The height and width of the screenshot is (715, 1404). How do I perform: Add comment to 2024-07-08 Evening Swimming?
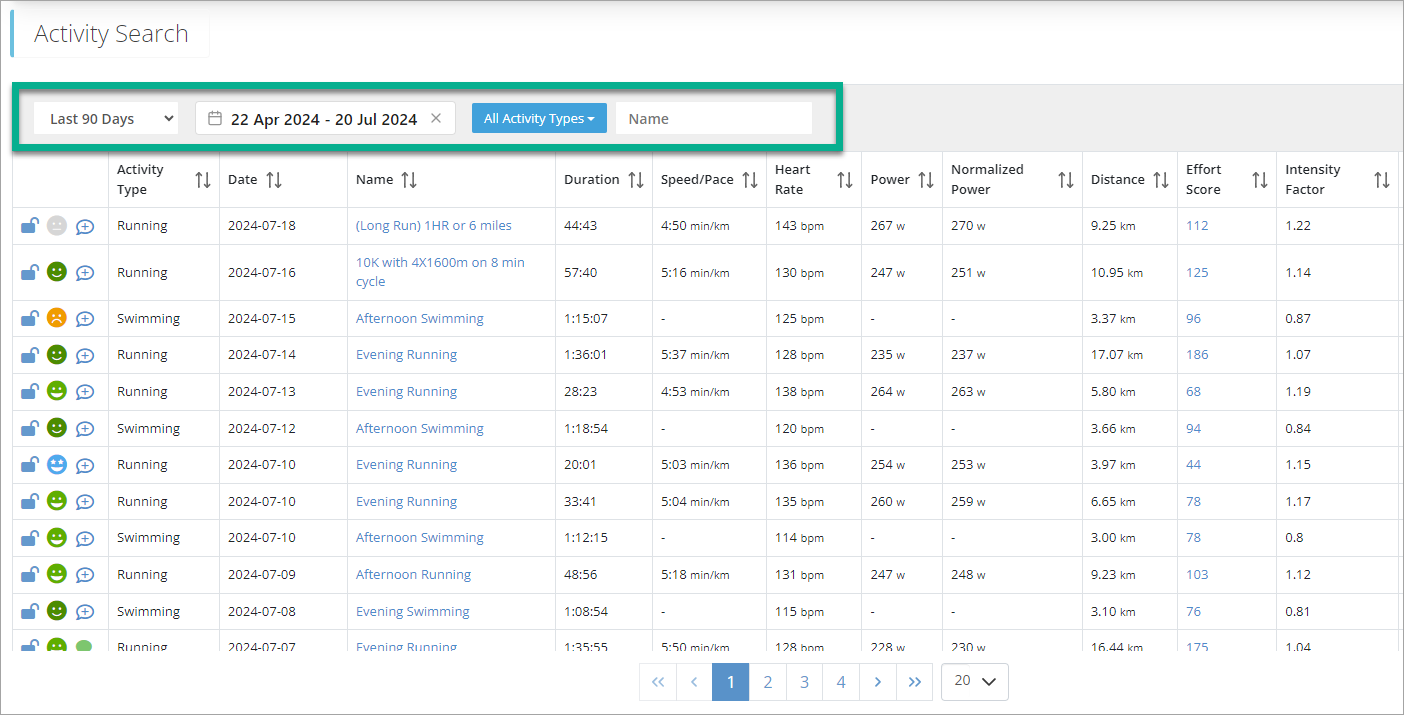tap(85, 612)
